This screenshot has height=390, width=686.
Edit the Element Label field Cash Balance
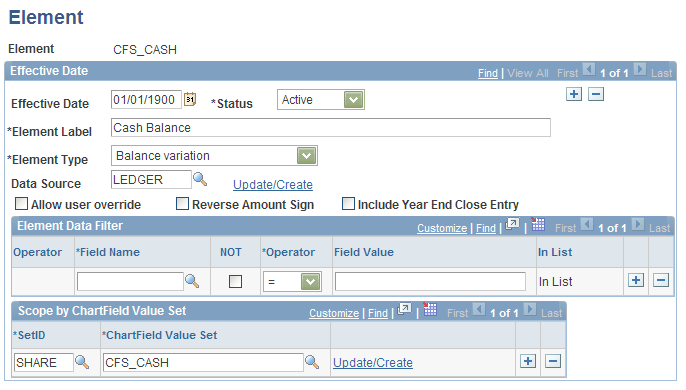click(x=331, y=127)
